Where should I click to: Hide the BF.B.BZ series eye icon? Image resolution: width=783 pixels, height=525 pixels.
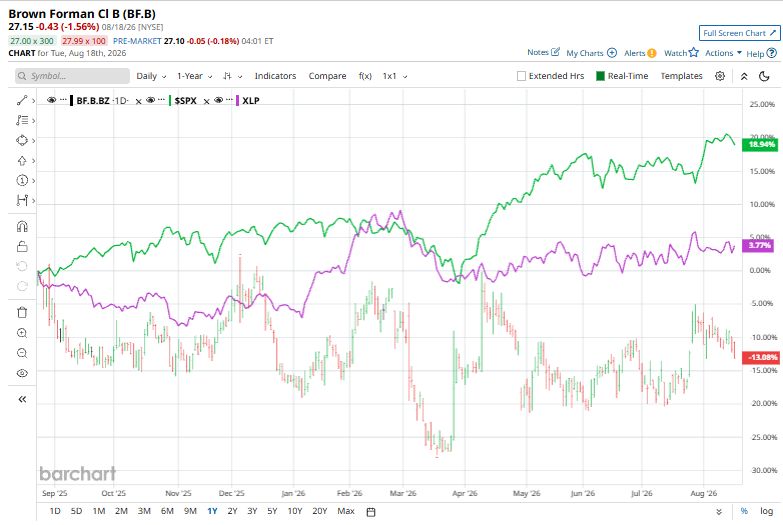[51, 100]
